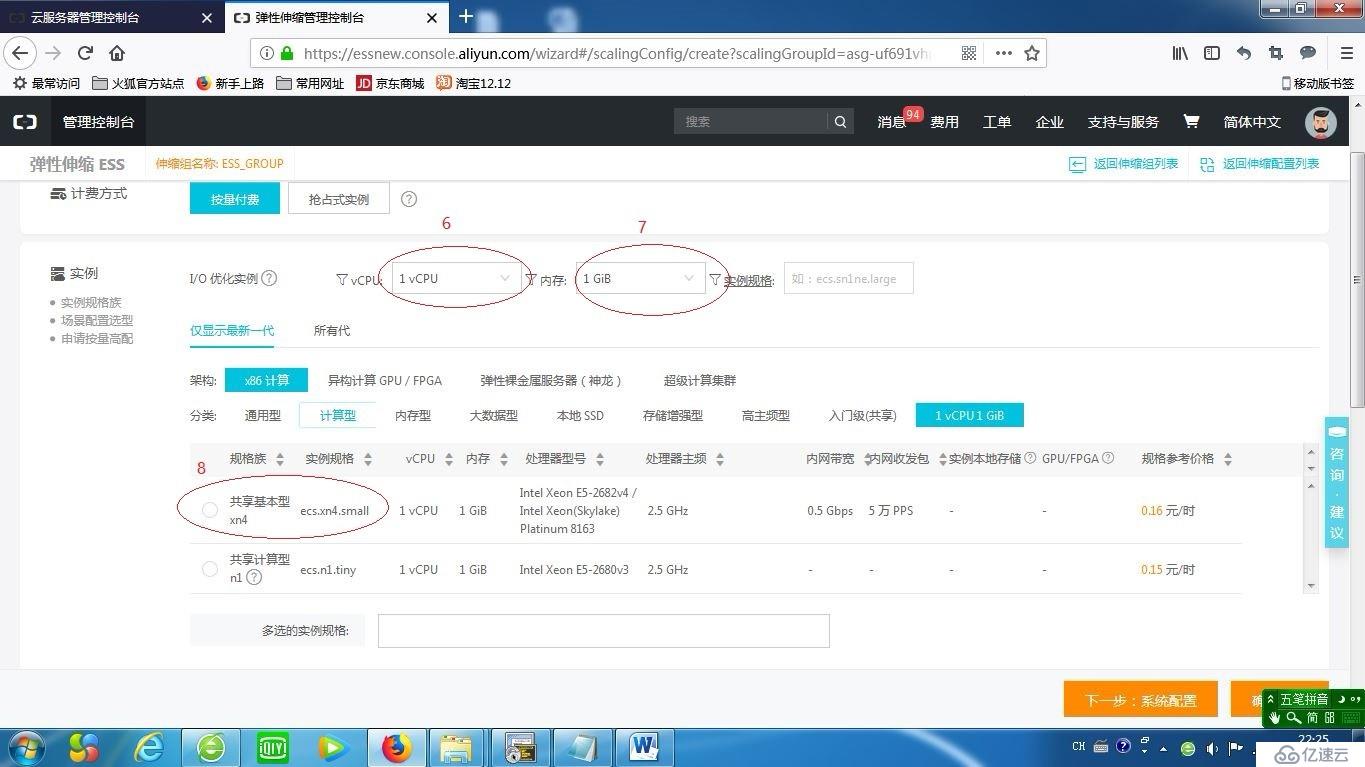This screenshot has height=767, width=1365.
Task: Open 费用 in the console header
Action: [x=944, y=122]
